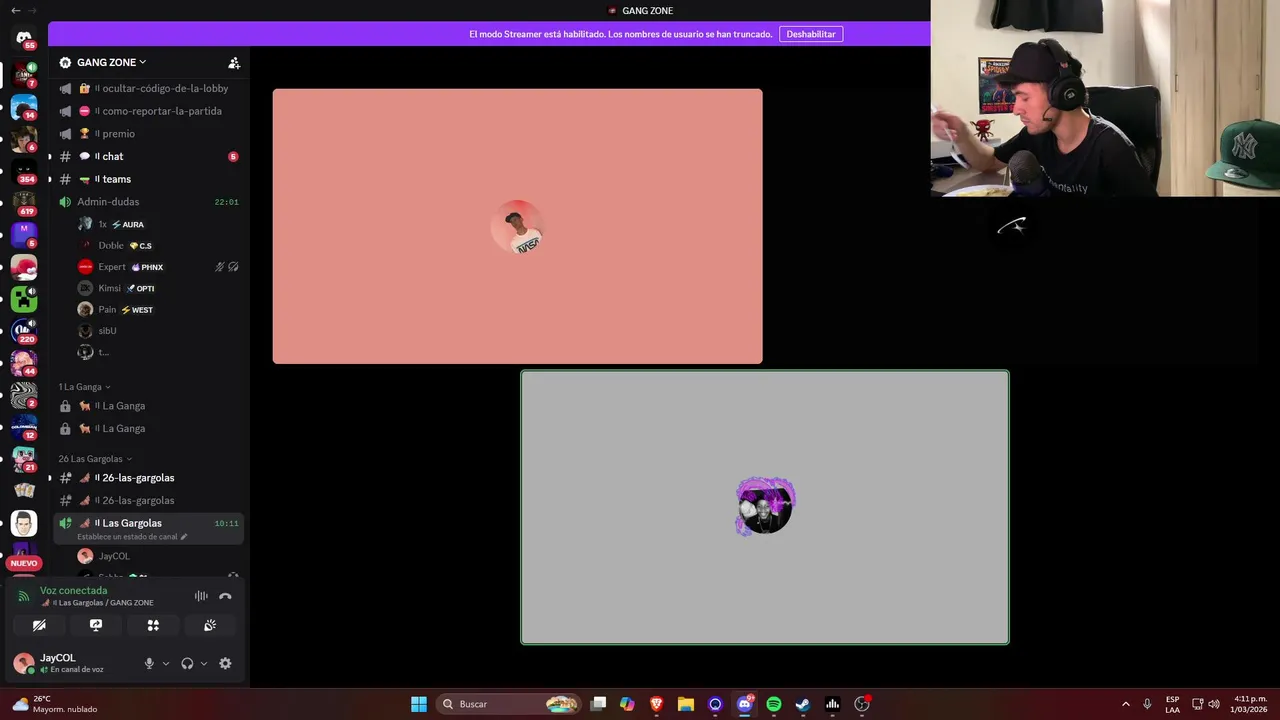Start an activity with shapes icon
1280x720 pixels.
point(153,625)
